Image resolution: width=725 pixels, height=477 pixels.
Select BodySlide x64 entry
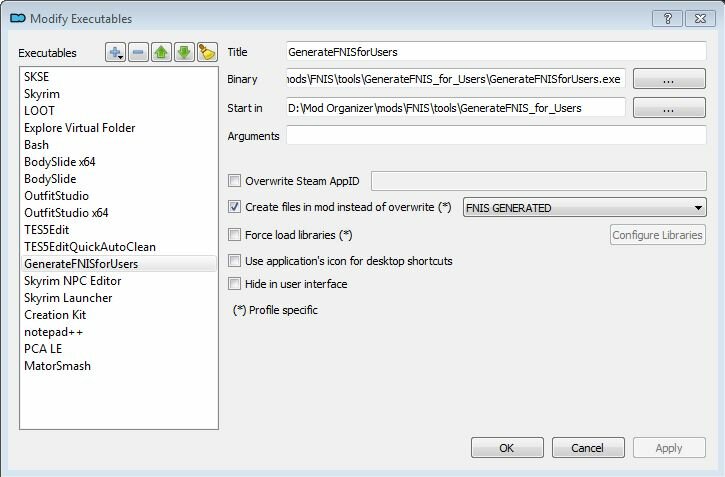(118, 162)
